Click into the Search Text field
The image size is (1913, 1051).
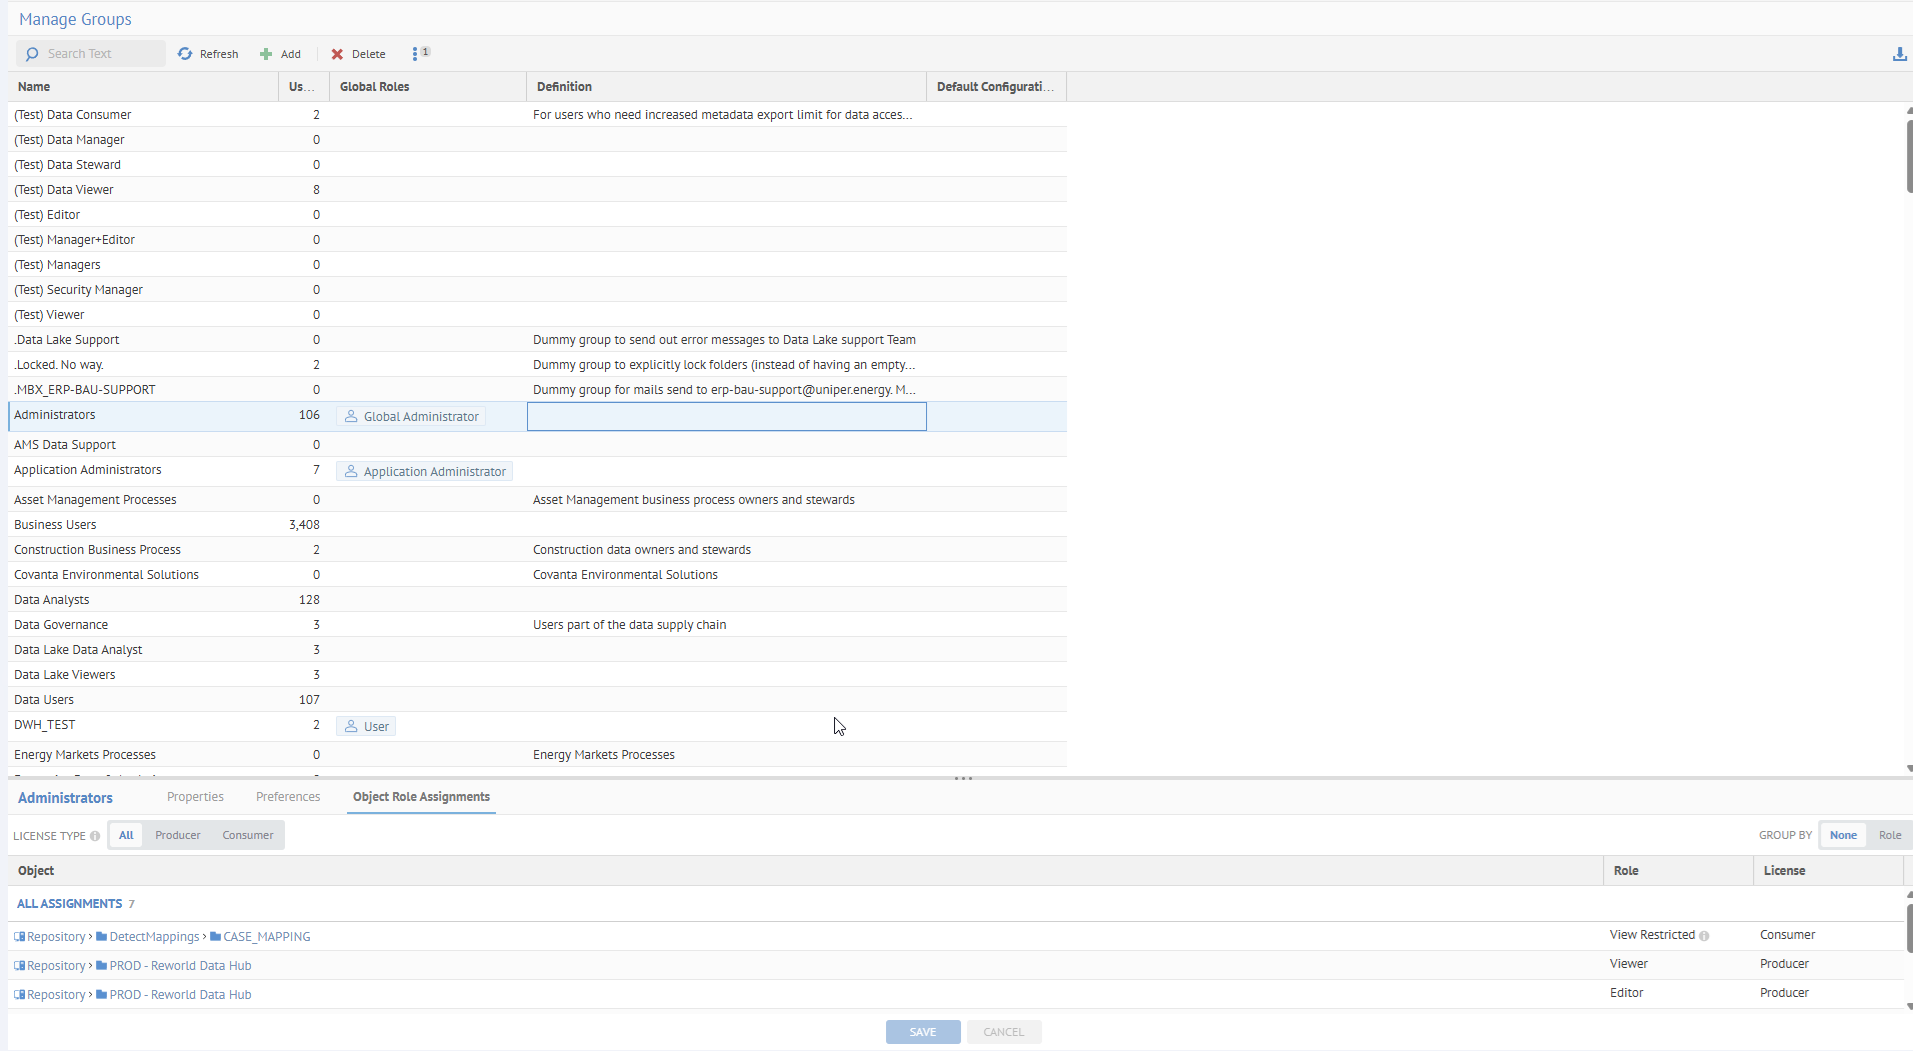pyautogui.click(x=100, y=54)
